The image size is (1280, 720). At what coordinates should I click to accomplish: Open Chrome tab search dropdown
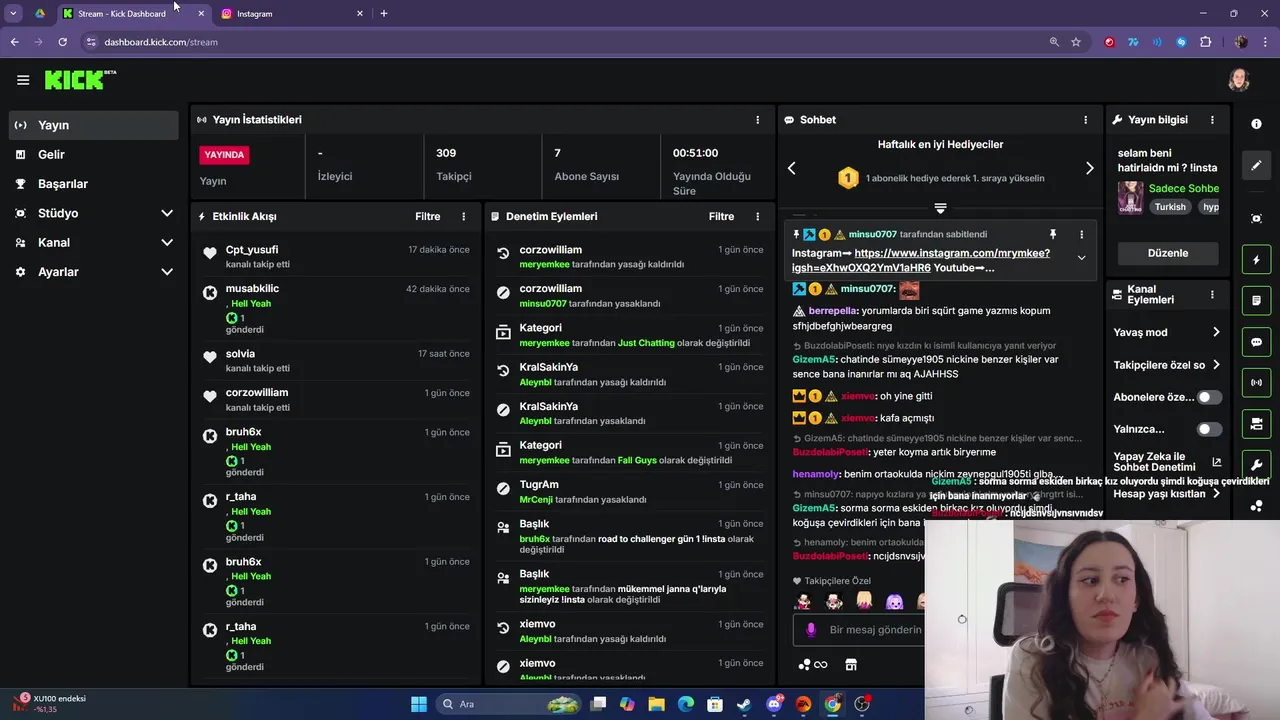pyautogui.click(x=13, y=13)
